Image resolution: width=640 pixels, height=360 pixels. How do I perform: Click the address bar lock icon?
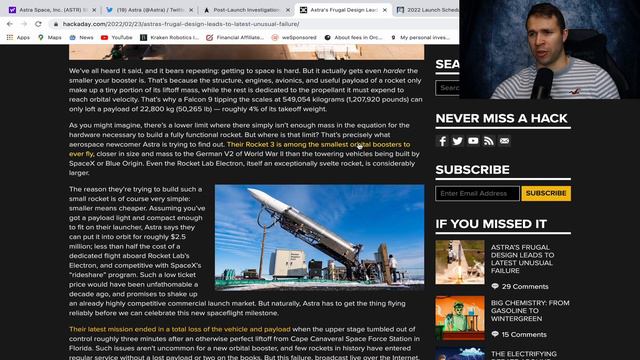(56, 24)
